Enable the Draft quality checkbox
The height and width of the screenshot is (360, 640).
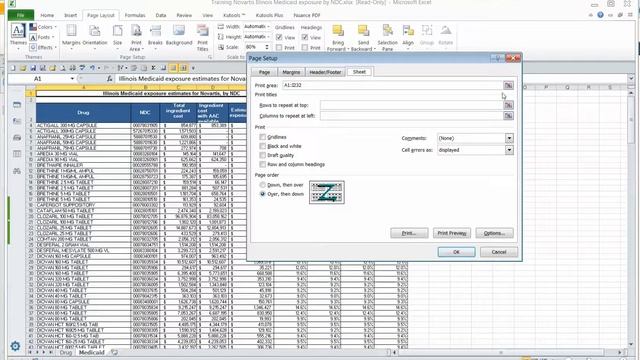262,155
